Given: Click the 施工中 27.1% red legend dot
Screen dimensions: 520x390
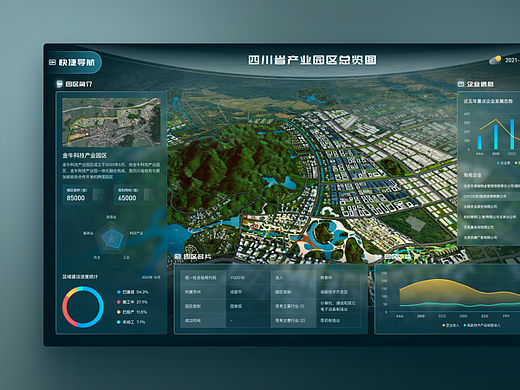Looking at the screenshot, I should [x=118, y=302].
